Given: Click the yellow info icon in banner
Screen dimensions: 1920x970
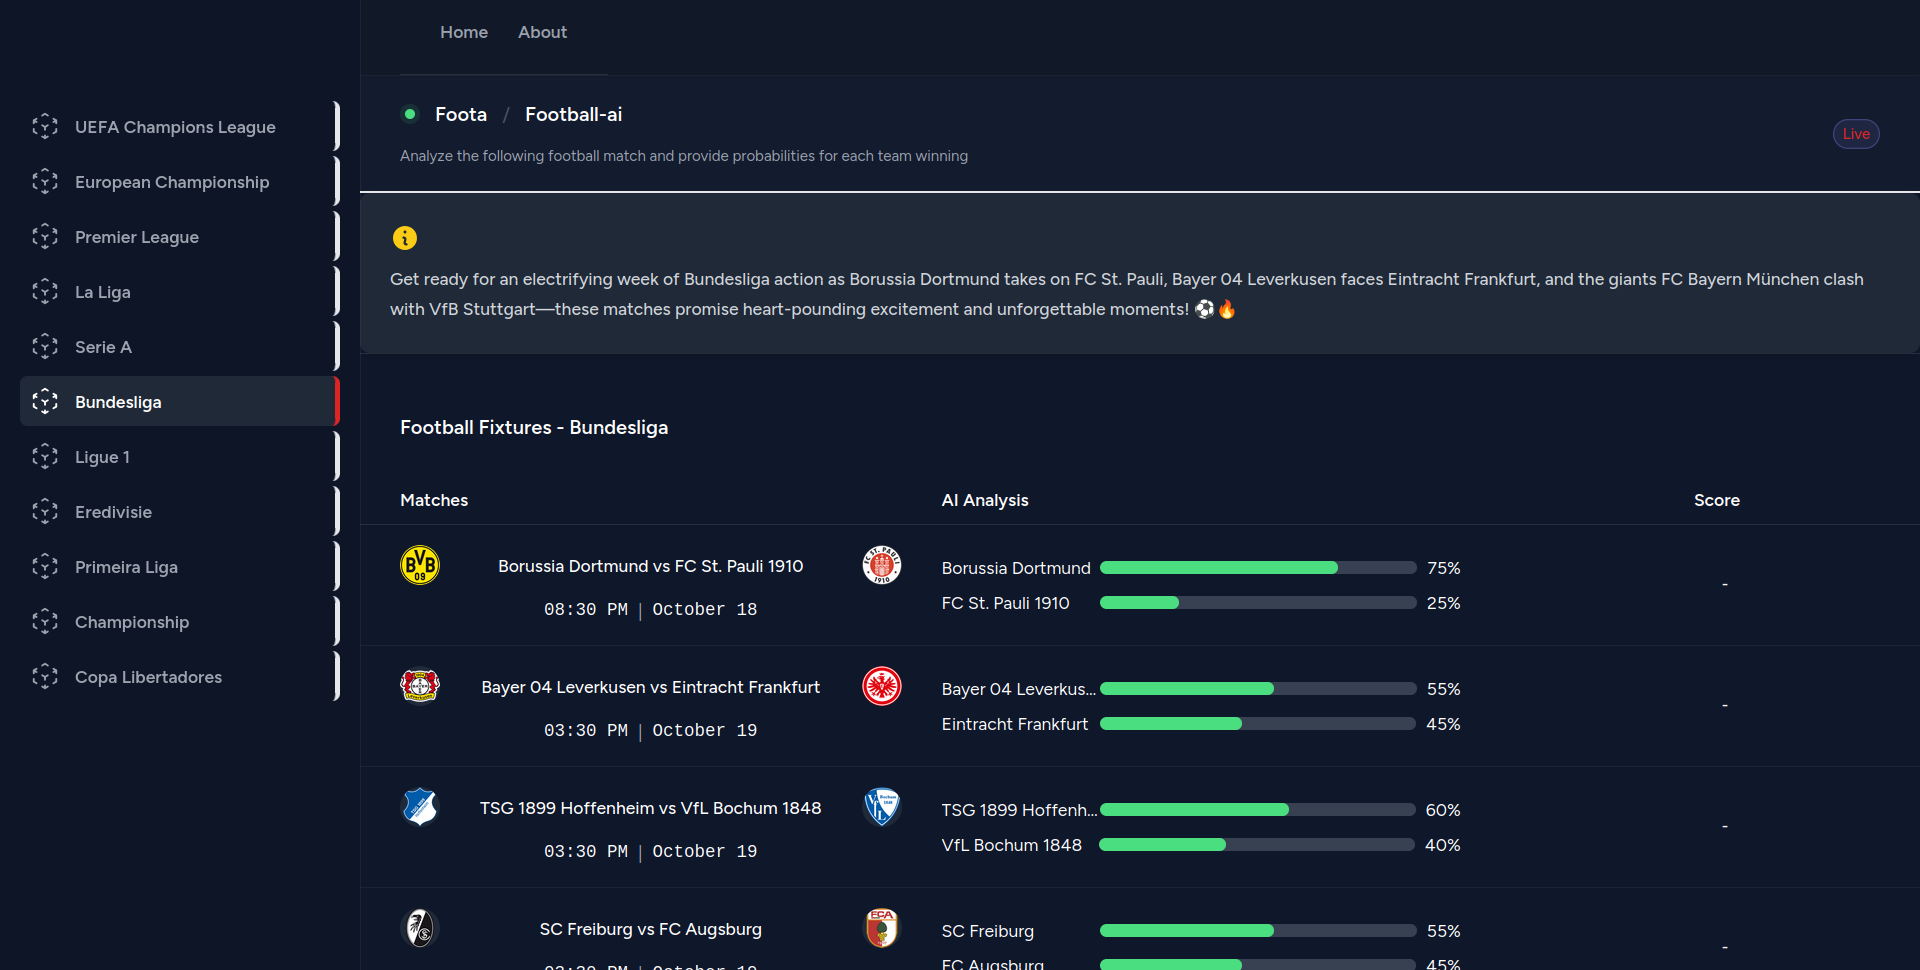Looking at the screenshot, I should point(405,238).
